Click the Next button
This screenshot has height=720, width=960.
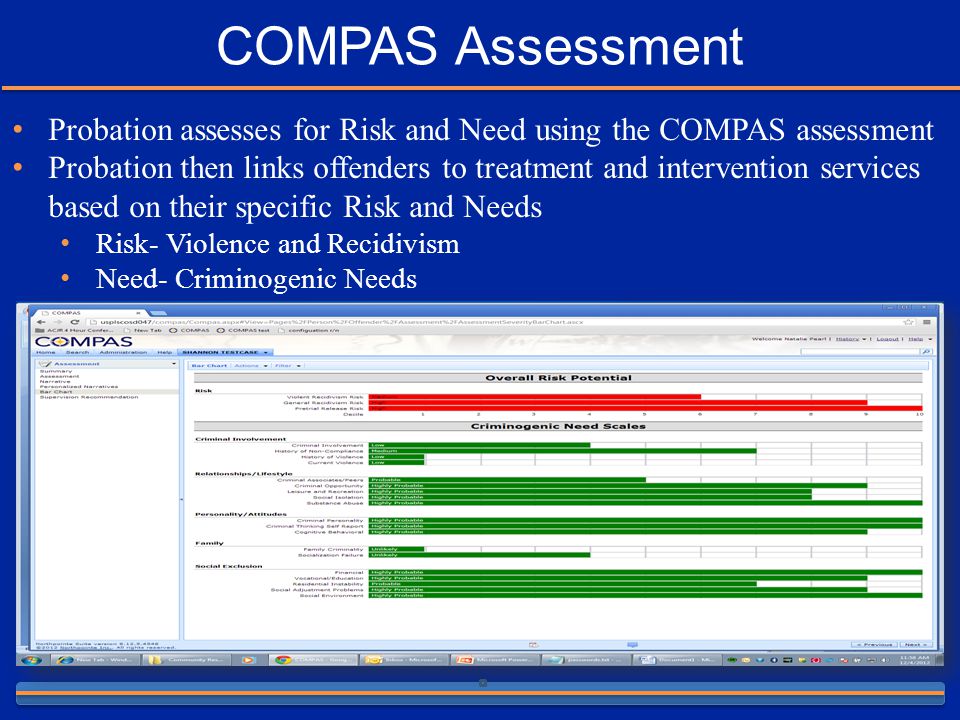click(x=915, y=645)
